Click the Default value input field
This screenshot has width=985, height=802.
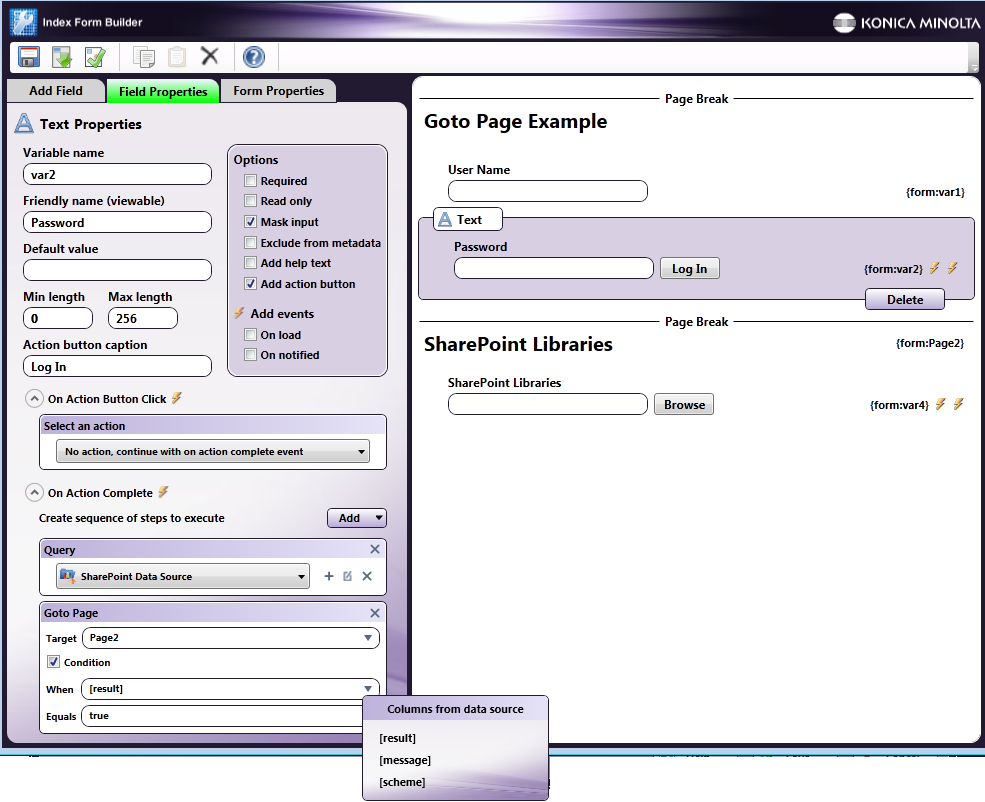pos(117,270)
